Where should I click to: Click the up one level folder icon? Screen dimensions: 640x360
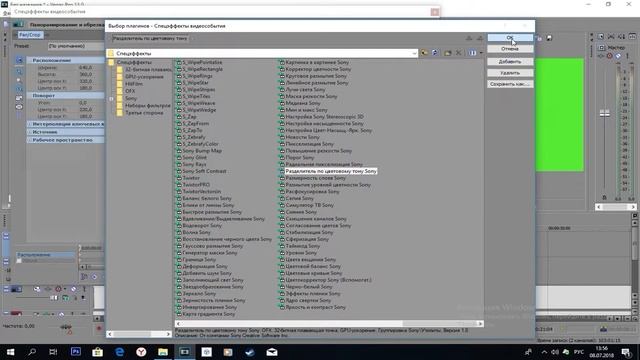click(424, 53)
